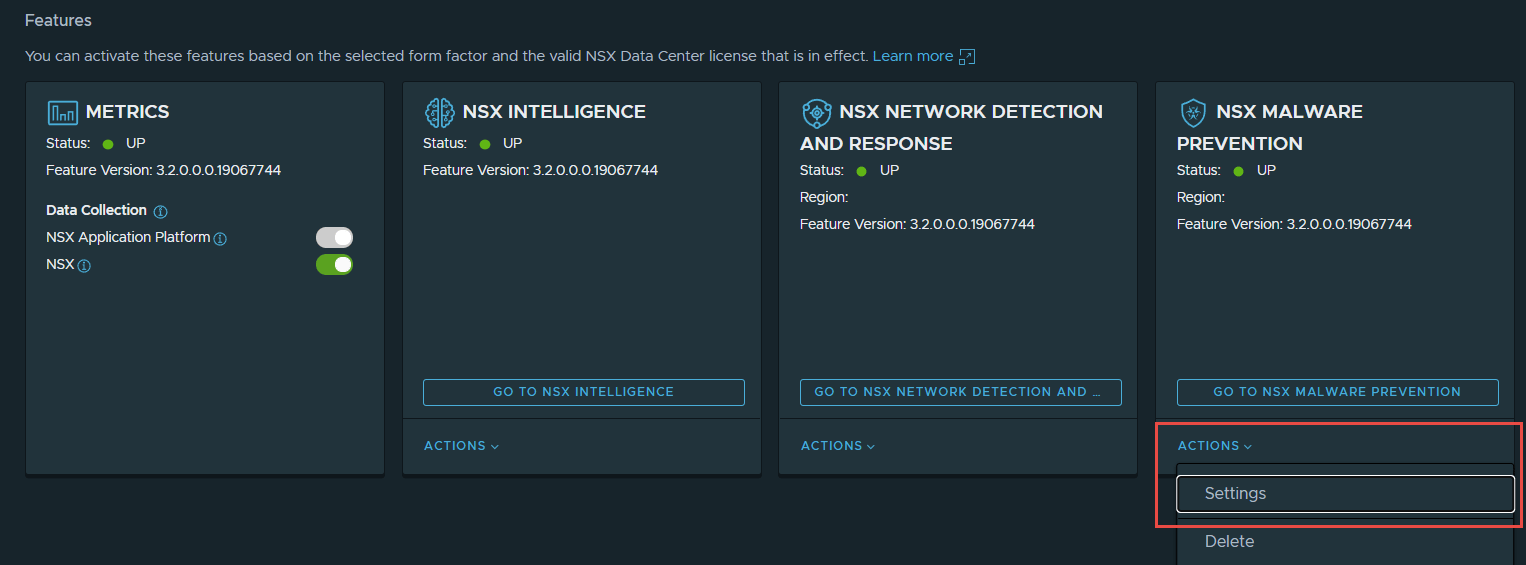Click the Network Detection and Response icon
Viewport: 1526px width, 565px height.
[816, 112]
